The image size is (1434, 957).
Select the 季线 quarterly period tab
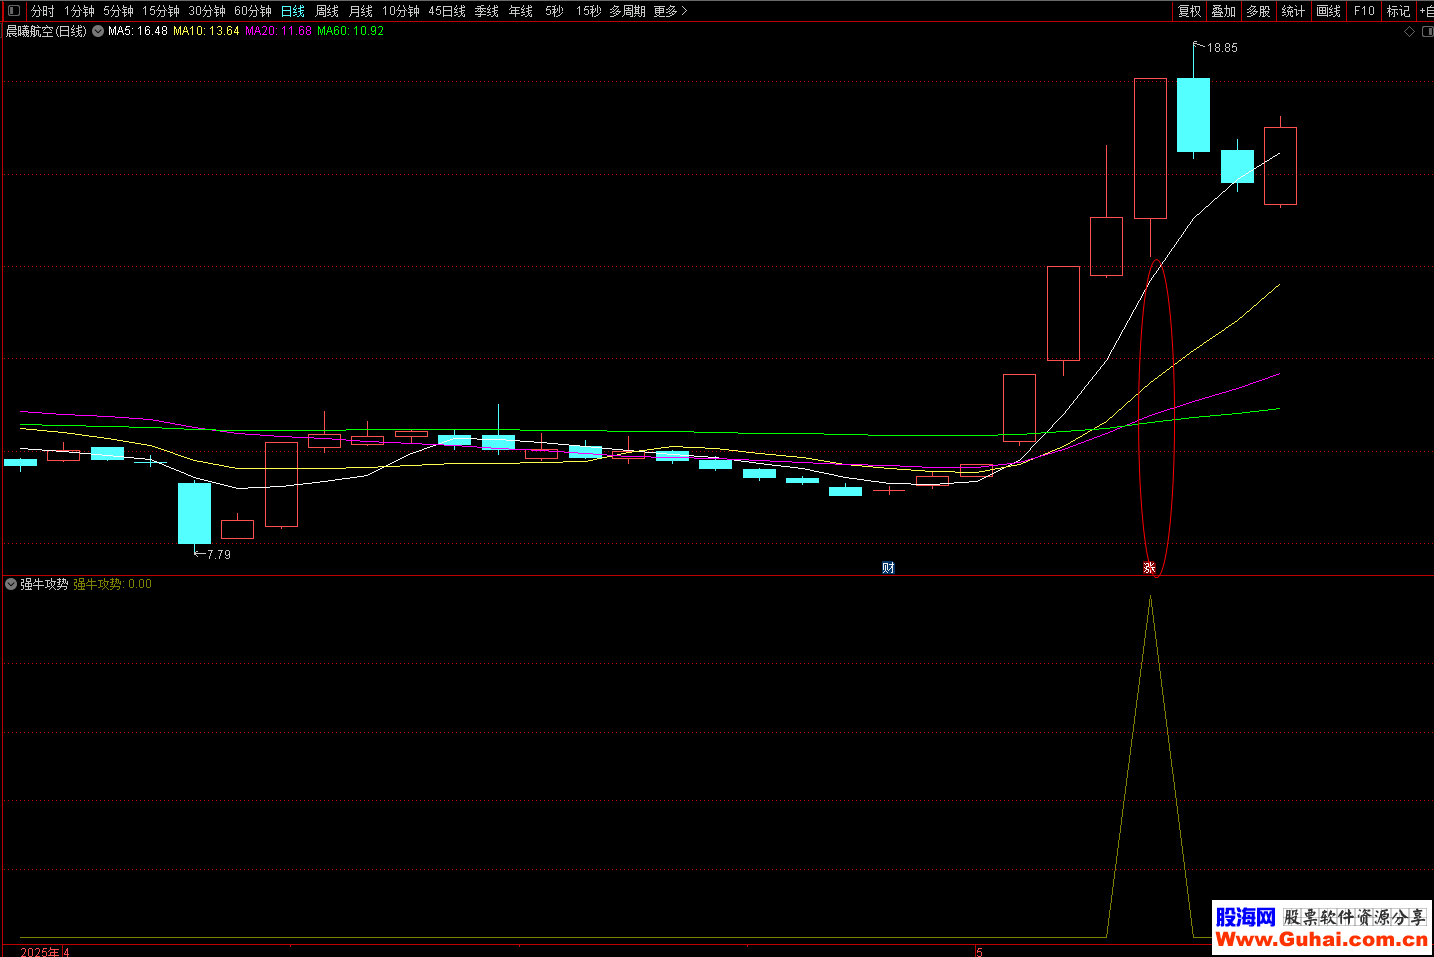pyautogui.click(x=487, y=11)
